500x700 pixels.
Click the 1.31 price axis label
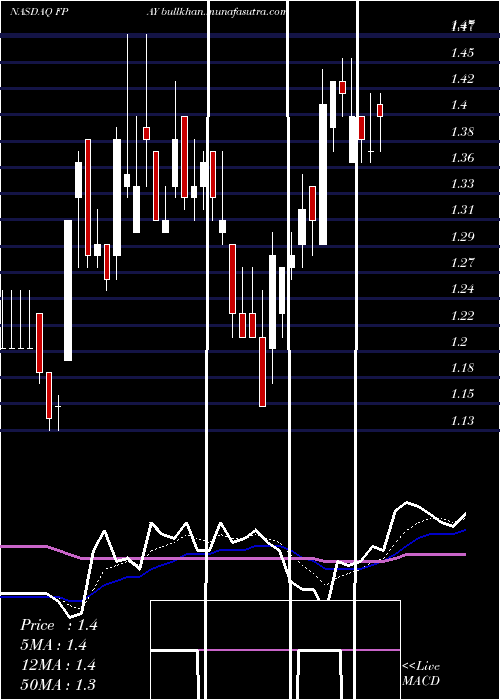pos(462,210)
